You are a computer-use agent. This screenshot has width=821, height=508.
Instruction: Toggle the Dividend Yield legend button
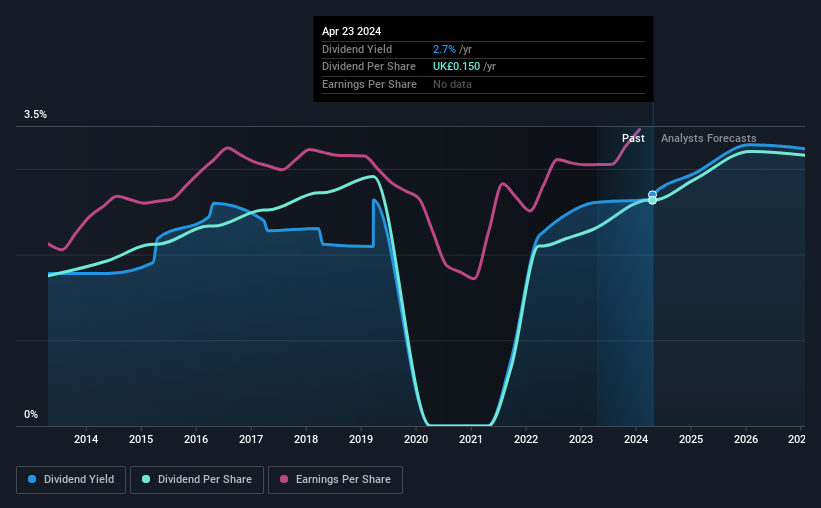71,480
